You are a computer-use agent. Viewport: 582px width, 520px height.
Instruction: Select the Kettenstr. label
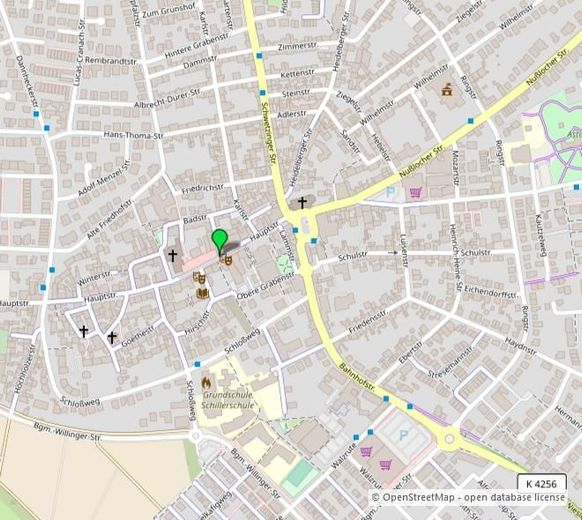pyautogui.click(x=298, y=73)
